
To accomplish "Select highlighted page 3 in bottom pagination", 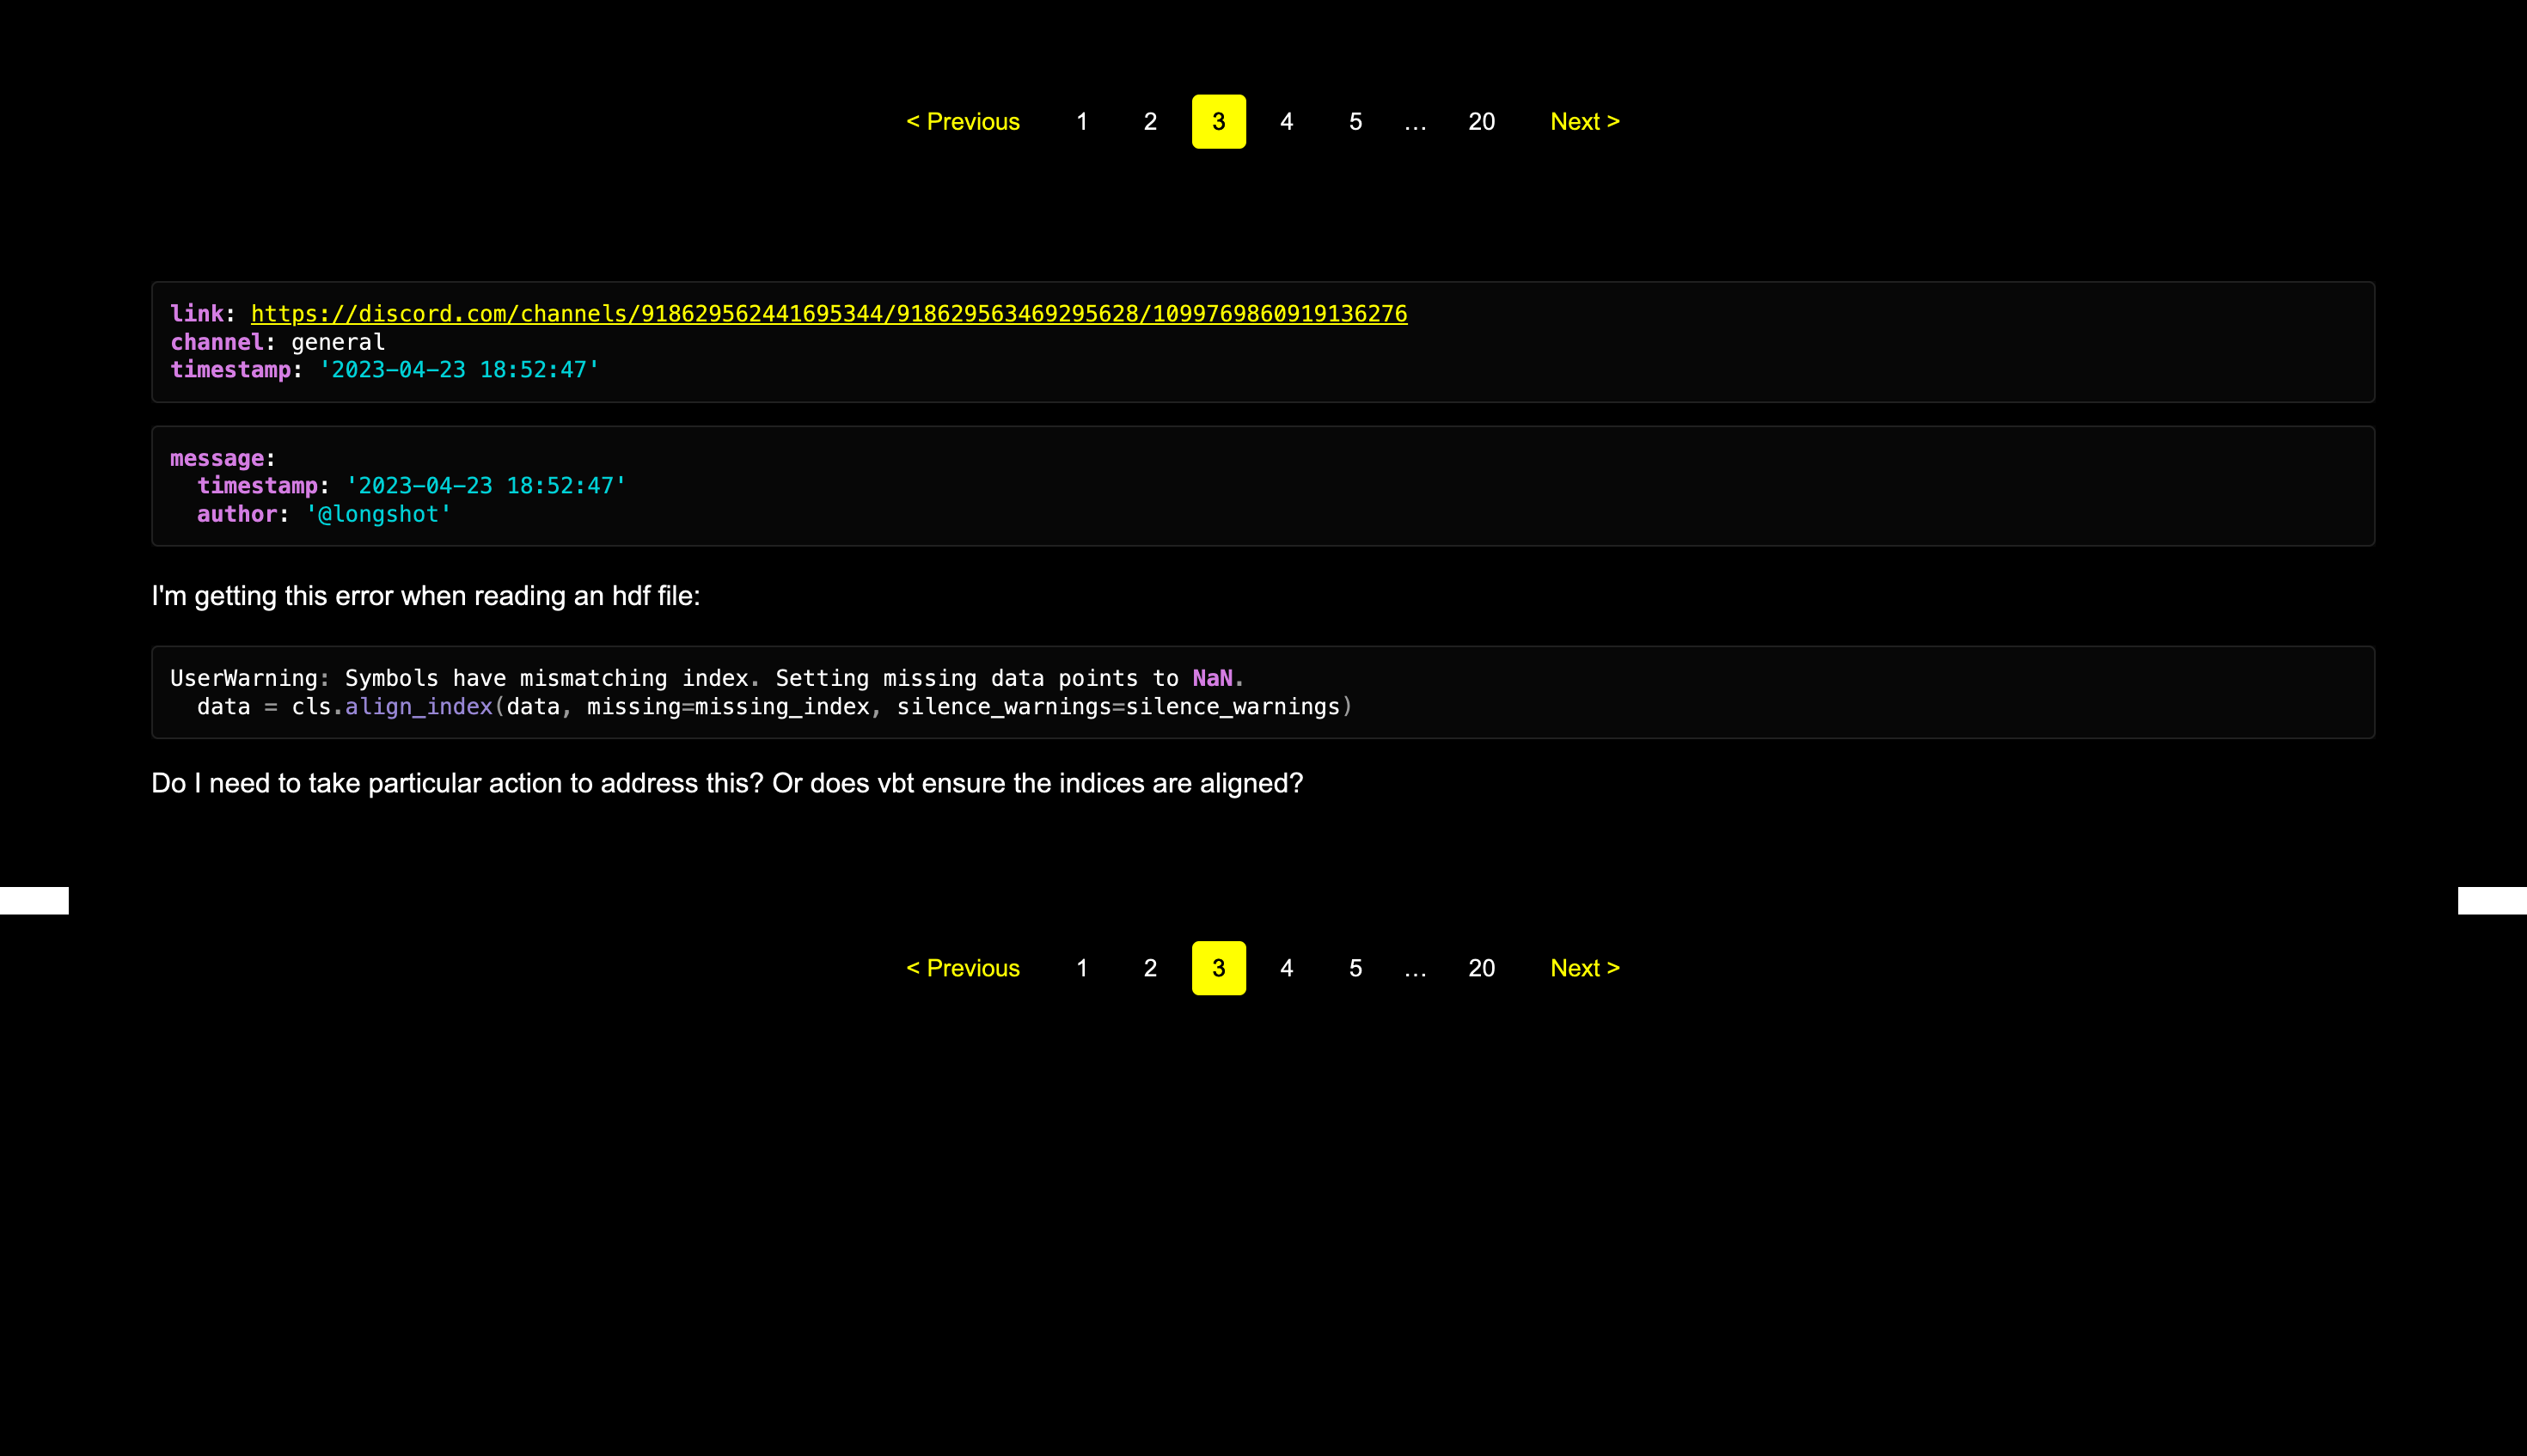I will (x=1218, y=968).
